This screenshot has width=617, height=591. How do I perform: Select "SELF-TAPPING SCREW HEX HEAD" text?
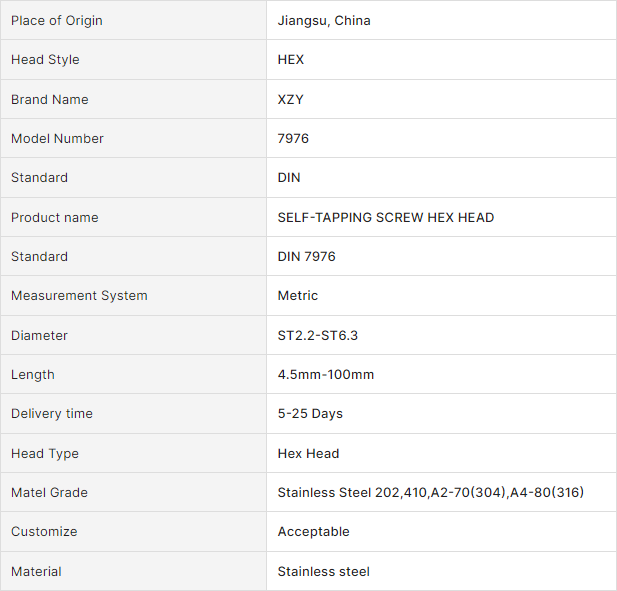pos(386,218)
